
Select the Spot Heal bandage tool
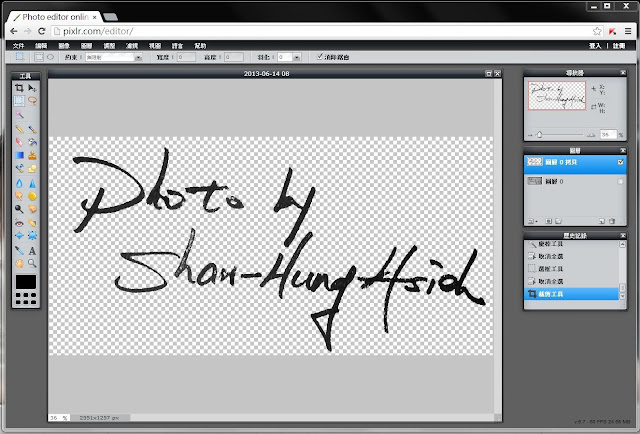[32, 223]
